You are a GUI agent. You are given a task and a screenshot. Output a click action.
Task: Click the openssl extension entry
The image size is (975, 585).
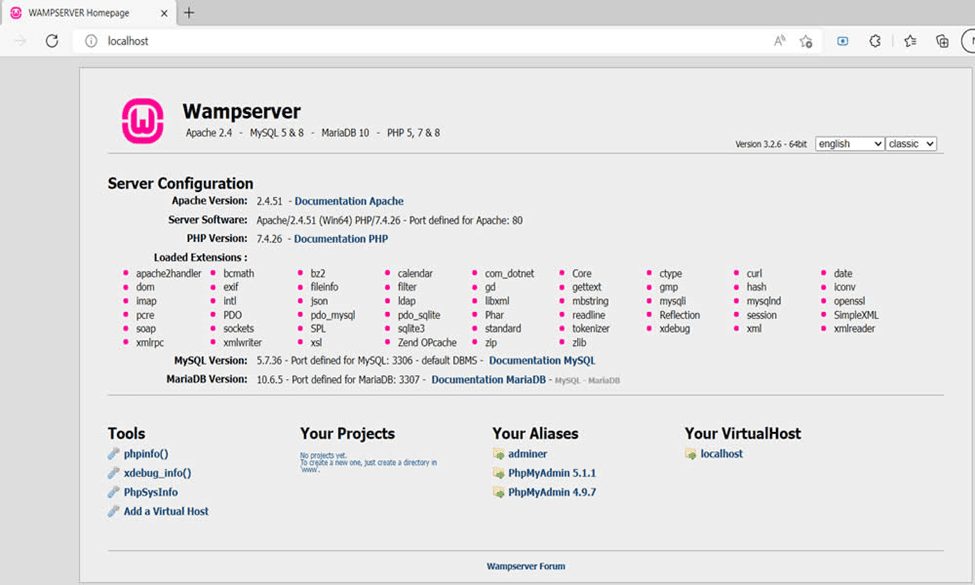pyautogui.click(x=849, y=301)
